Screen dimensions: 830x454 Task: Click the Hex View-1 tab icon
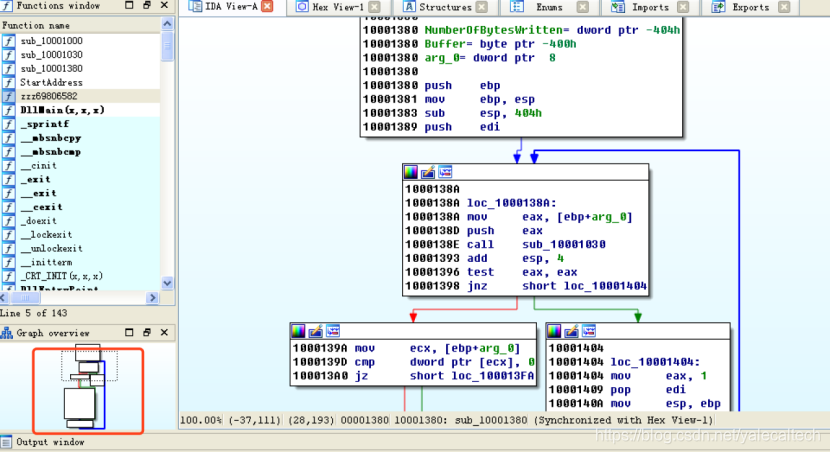(302, 6)
